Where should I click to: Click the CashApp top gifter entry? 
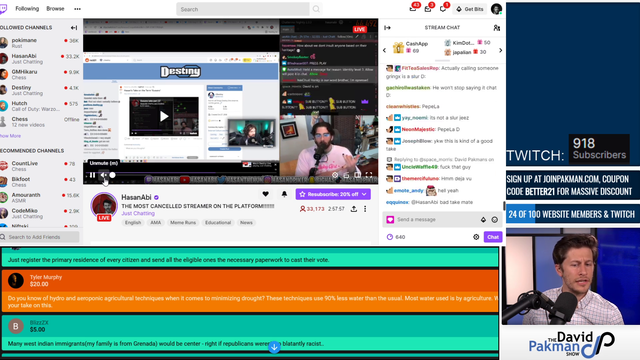pyautogui.click(x=411, y=47)
